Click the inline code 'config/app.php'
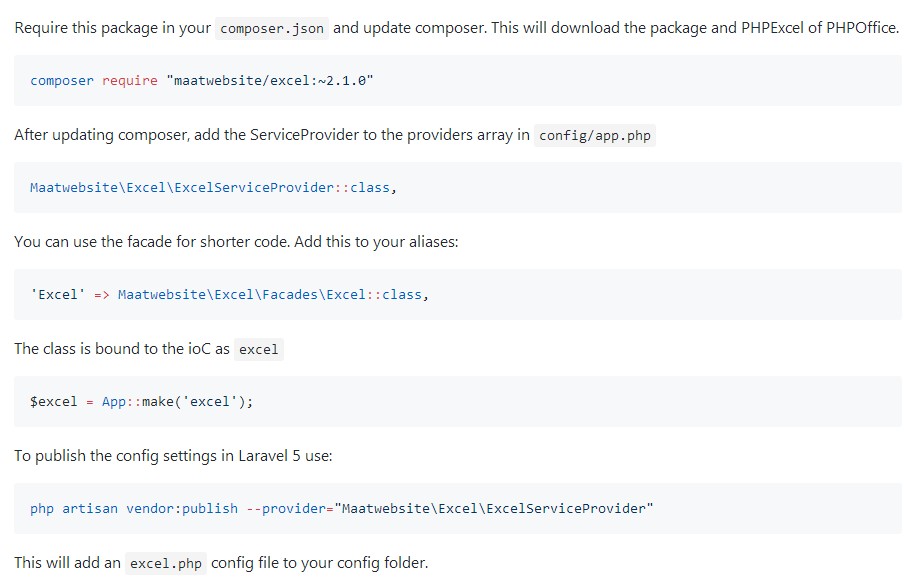The image size is (907, 582). 595,135
